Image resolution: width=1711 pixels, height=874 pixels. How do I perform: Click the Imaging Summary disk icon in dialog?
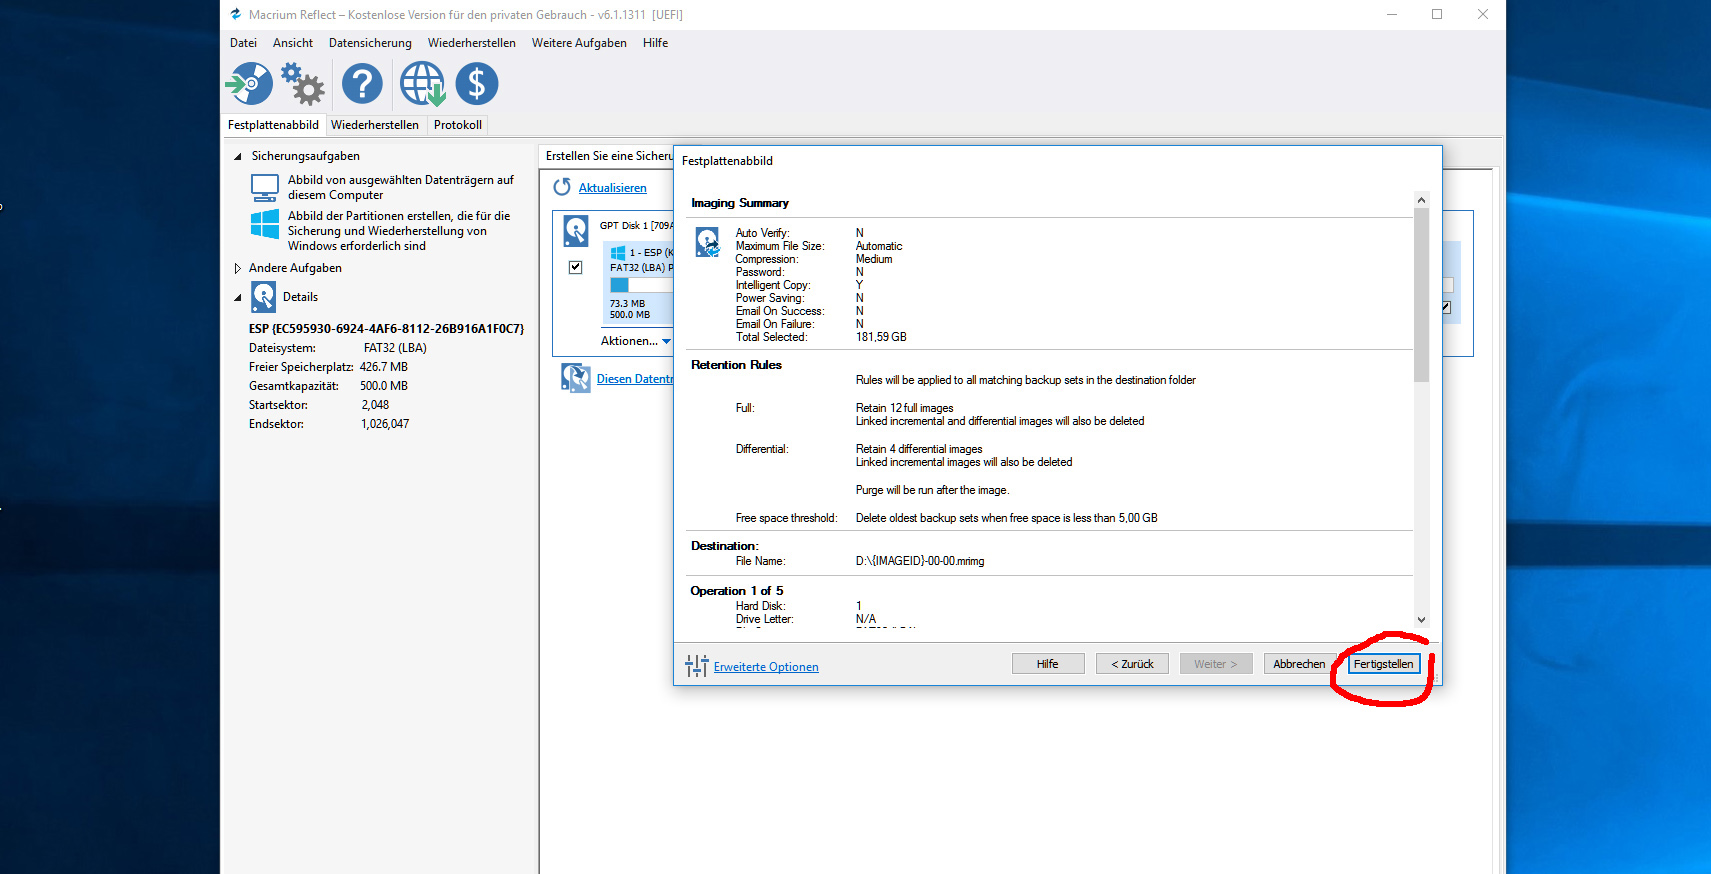[708, 242]
